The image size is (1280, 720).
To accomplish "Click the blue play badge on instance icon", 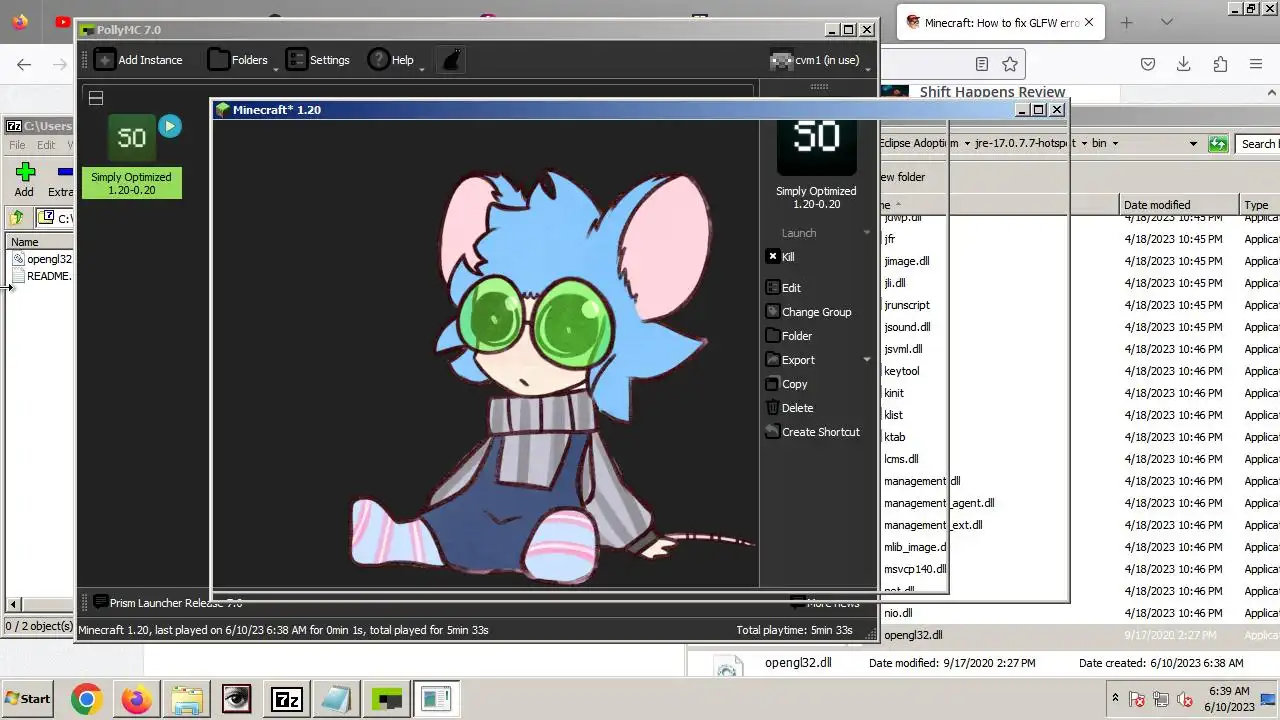I will pos(170,126).
